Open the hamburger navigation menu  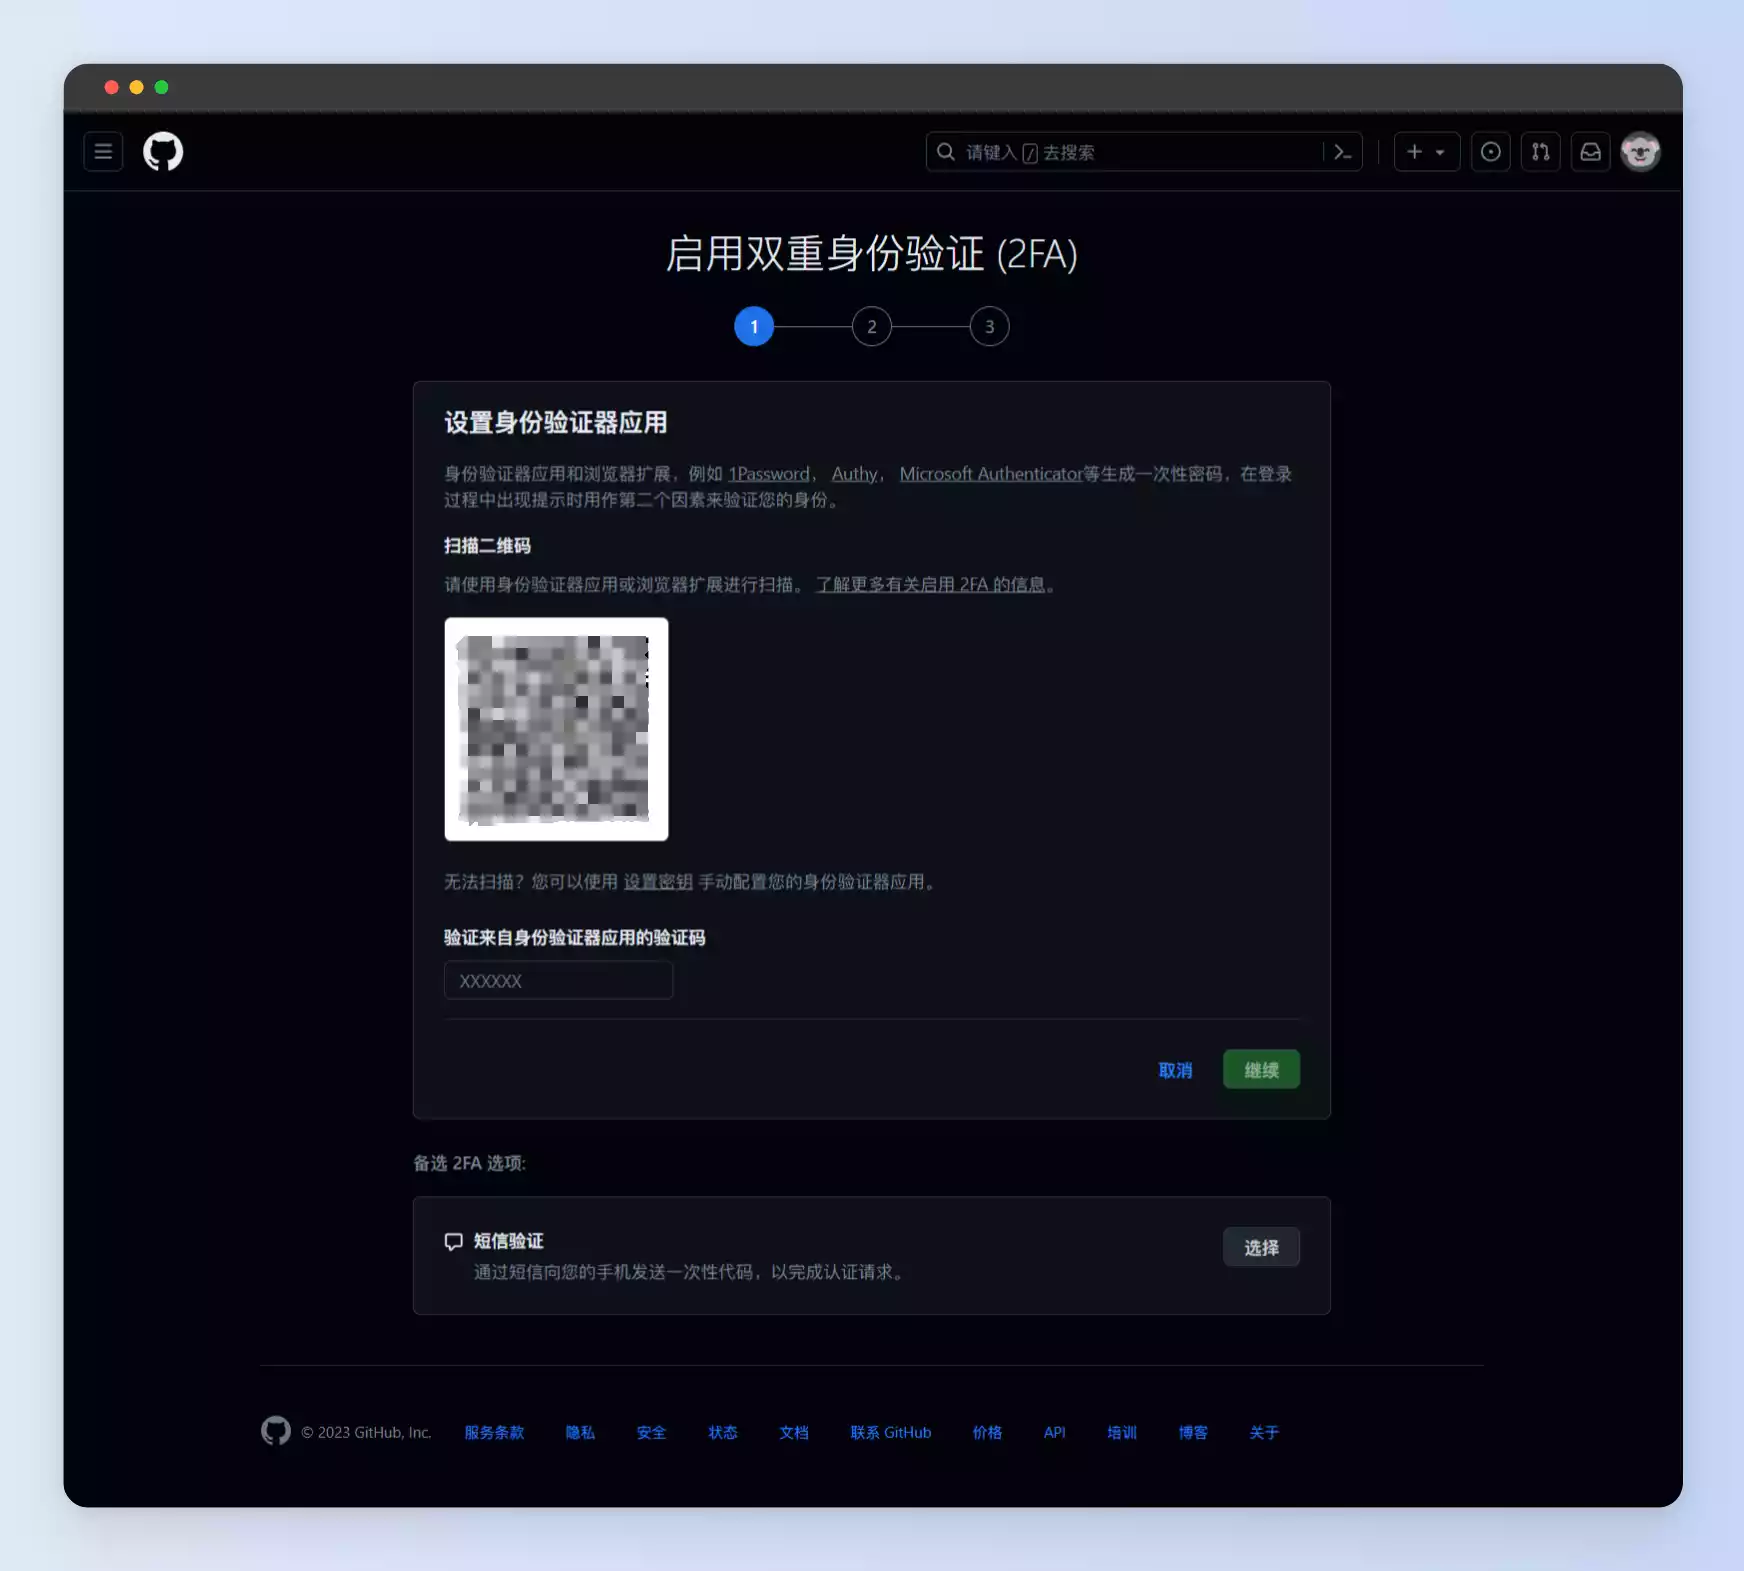click(x=103, y=152)
